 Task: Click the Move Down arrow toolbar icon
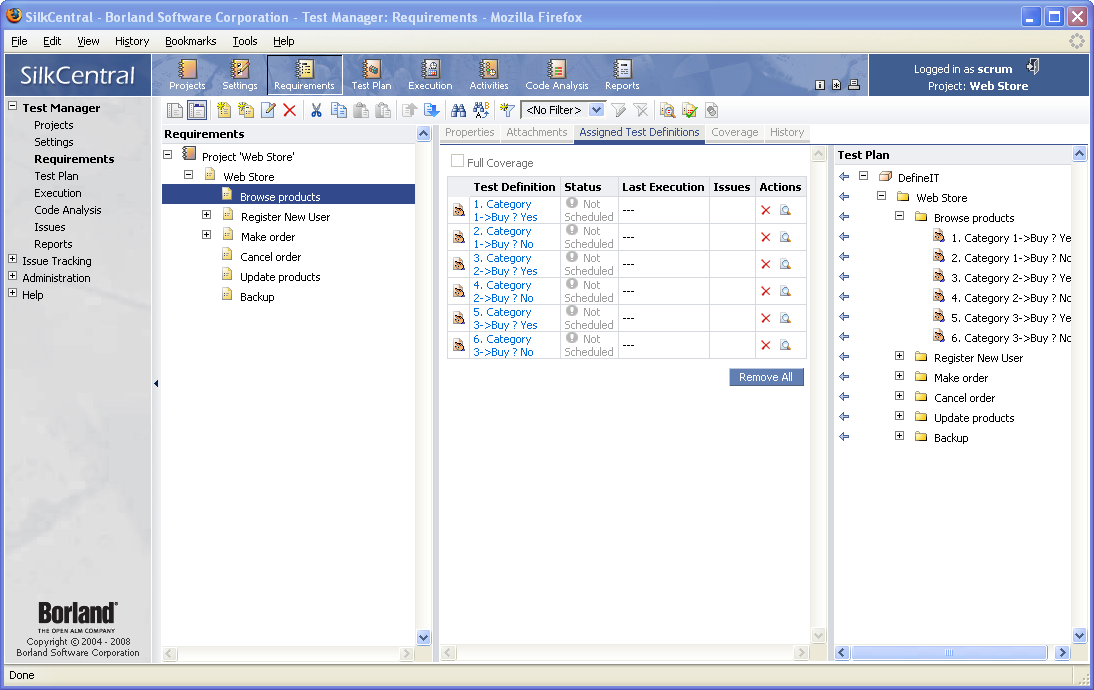coord(431,110)
